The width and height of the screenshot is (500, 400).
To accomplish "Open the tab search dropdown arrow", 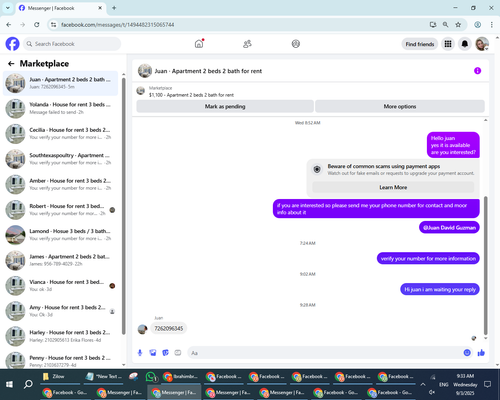I will click(8, 8).
